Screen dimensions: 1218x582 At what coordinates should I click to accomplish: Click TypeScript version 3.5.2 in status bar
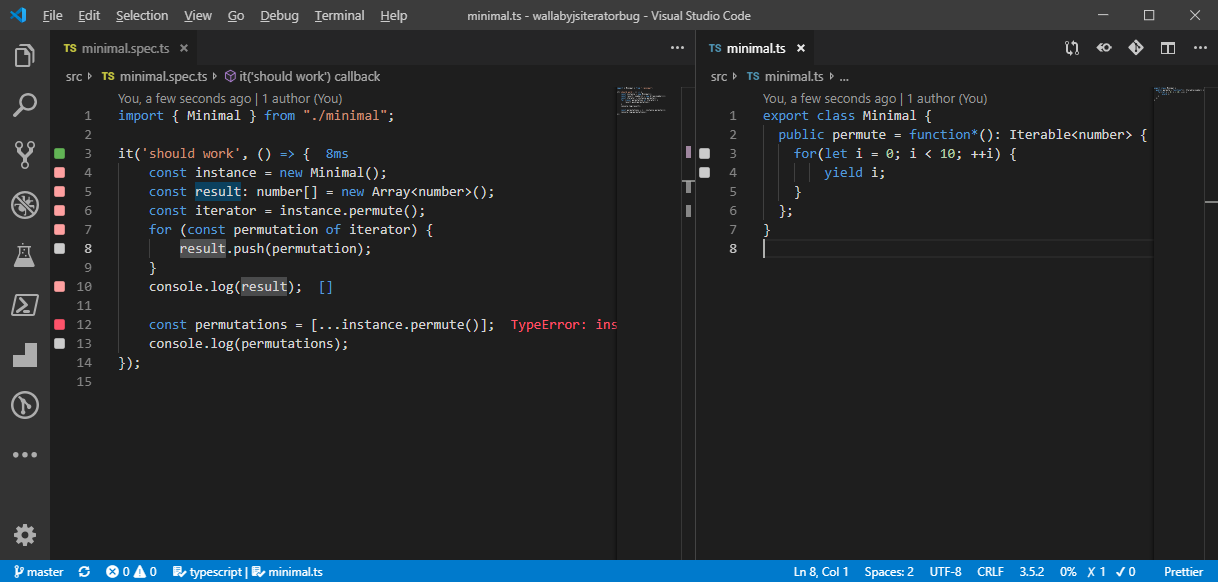coord(1031,572)
